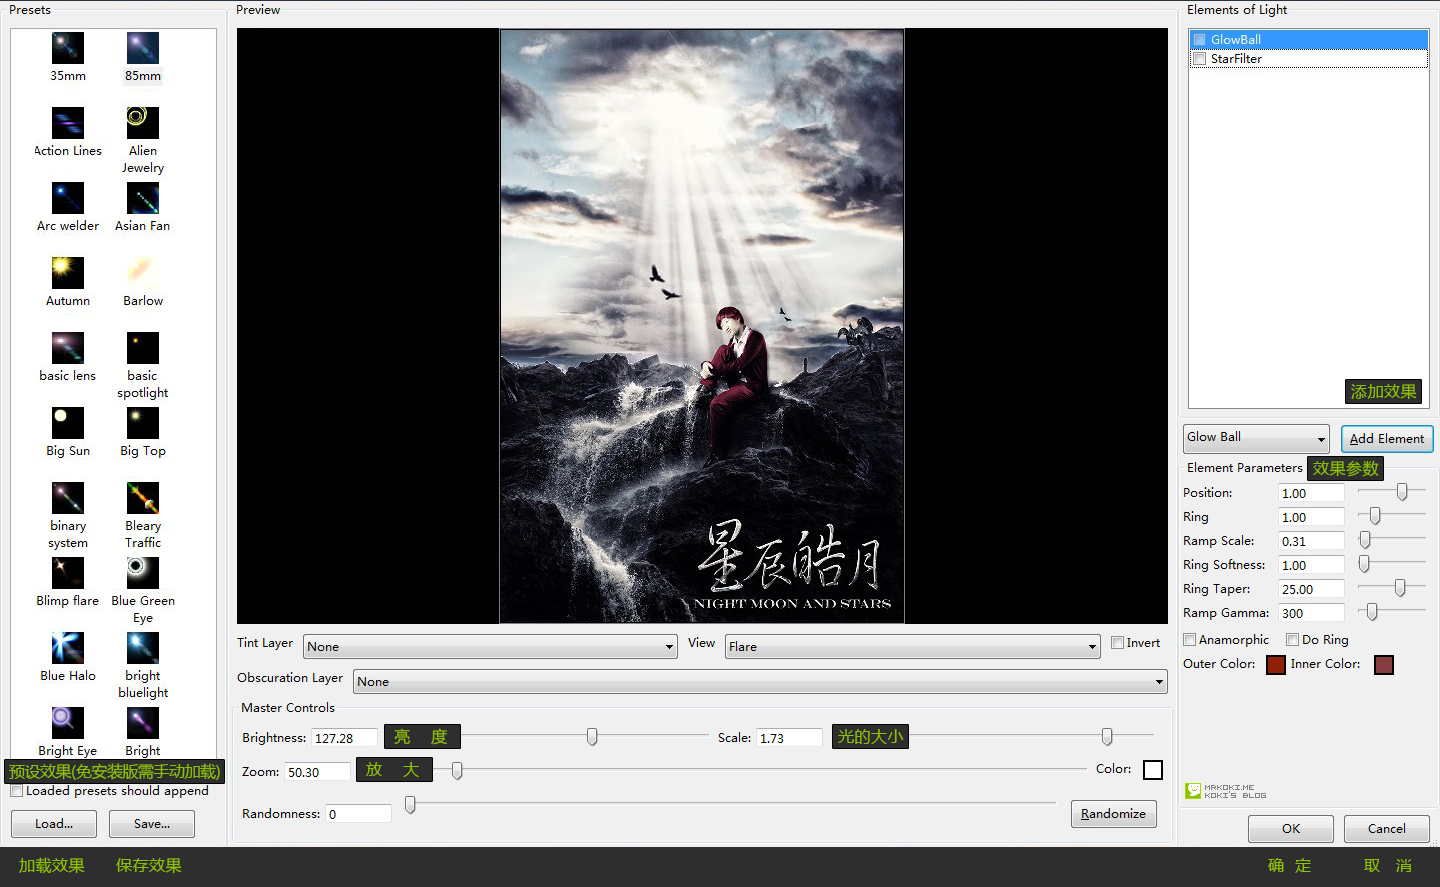Confirm with the OK button

coord(1291,829)
